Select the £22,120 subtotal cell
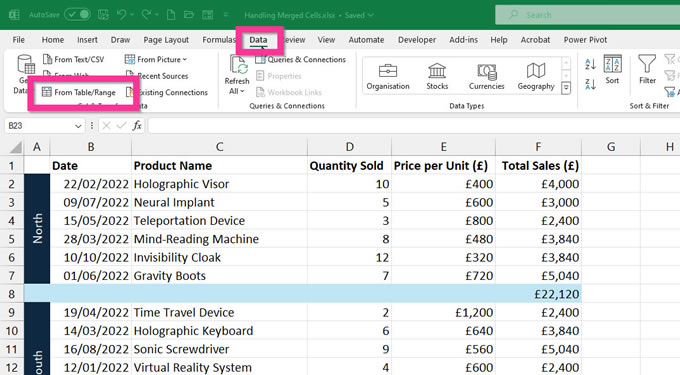 (x=538, y=294)
